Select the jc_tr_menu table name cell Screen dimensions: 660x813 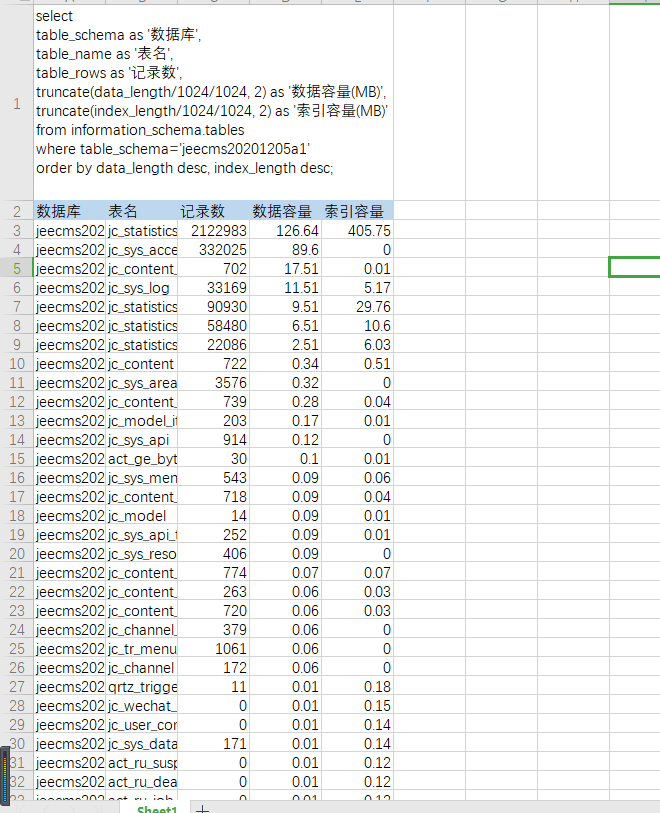142,648
